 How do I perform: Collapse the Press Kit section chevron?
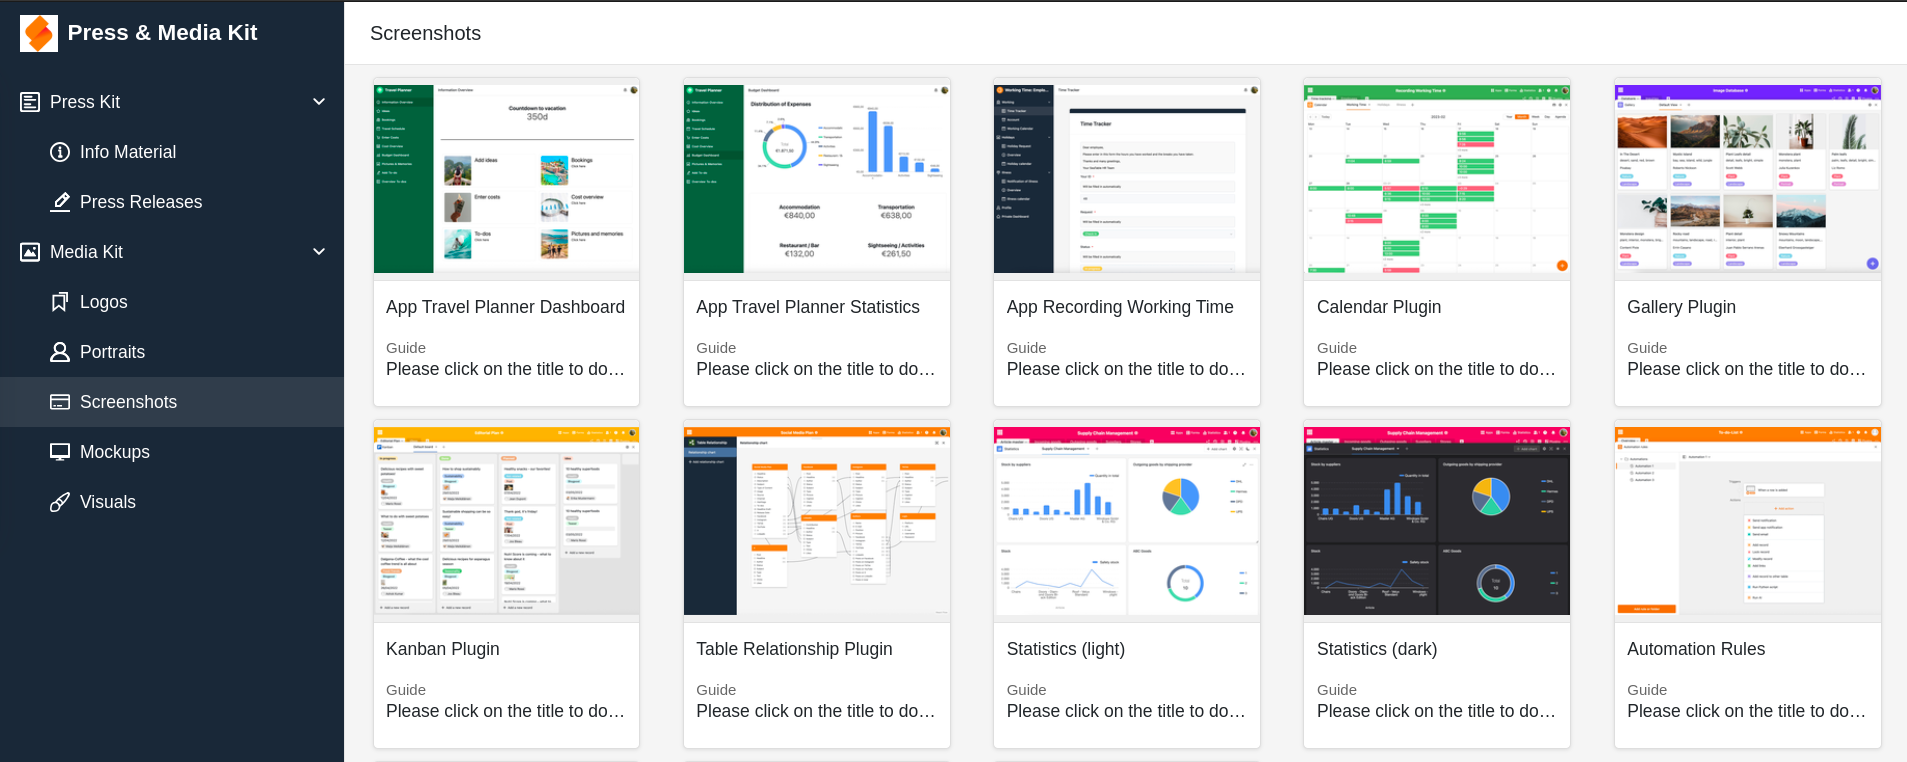pos(319,102)
